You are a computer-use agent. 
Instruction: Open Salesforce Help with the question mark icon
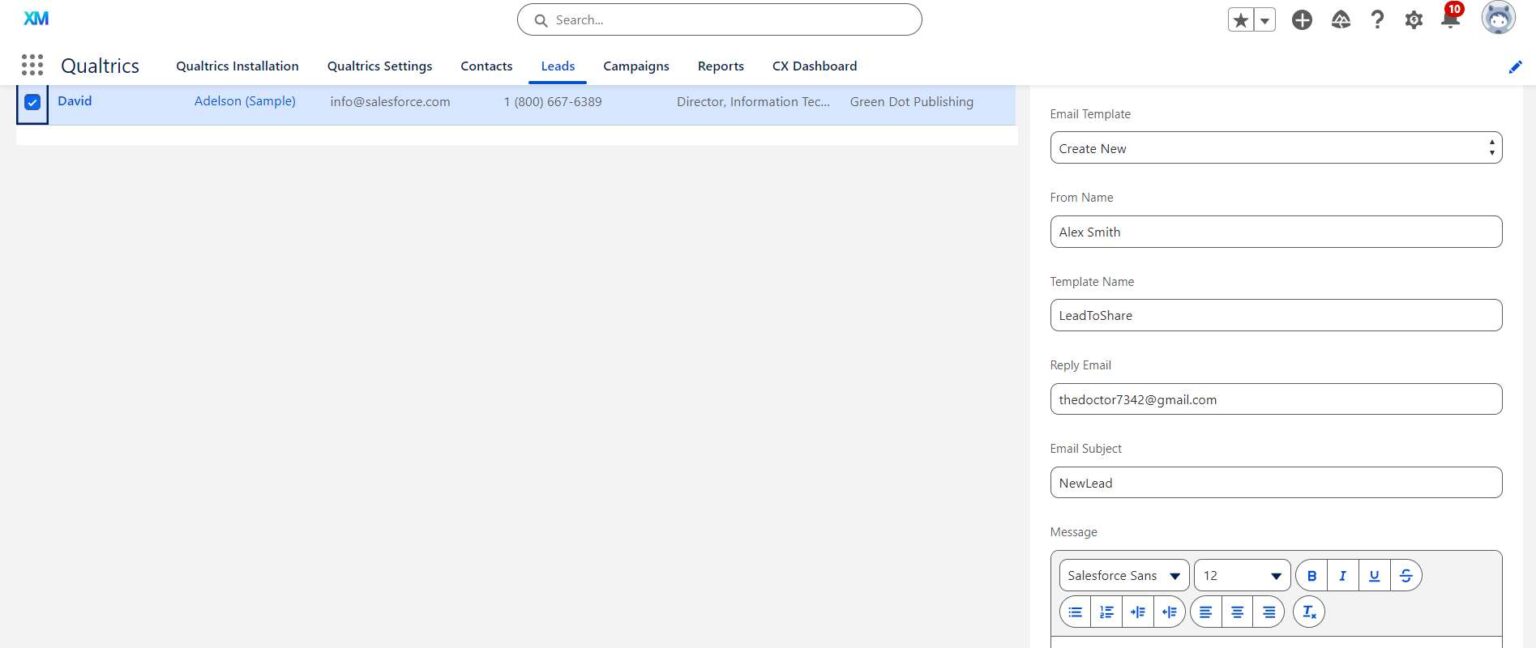[x=1377, y=19]
